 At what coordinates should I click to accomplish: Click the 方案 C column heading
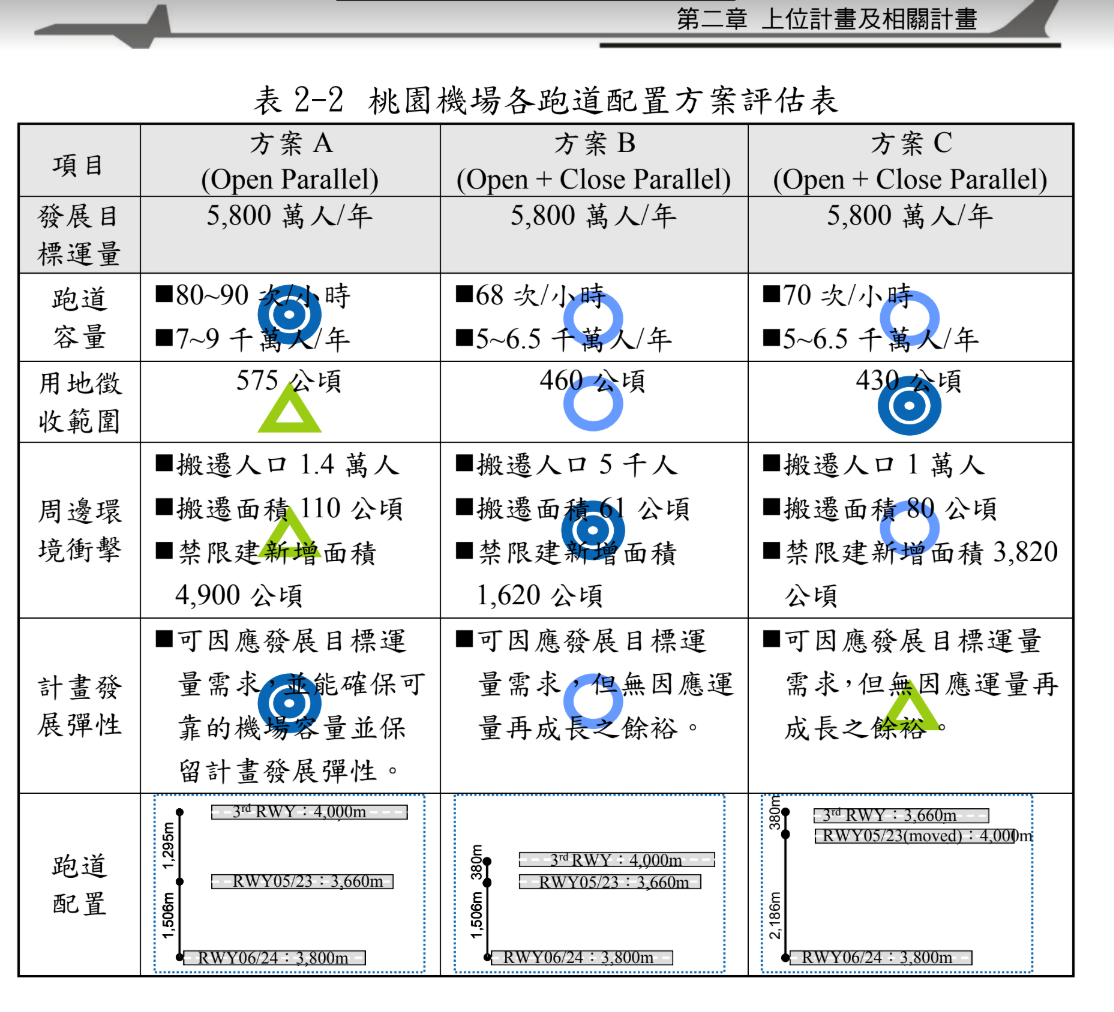[911, 144]
